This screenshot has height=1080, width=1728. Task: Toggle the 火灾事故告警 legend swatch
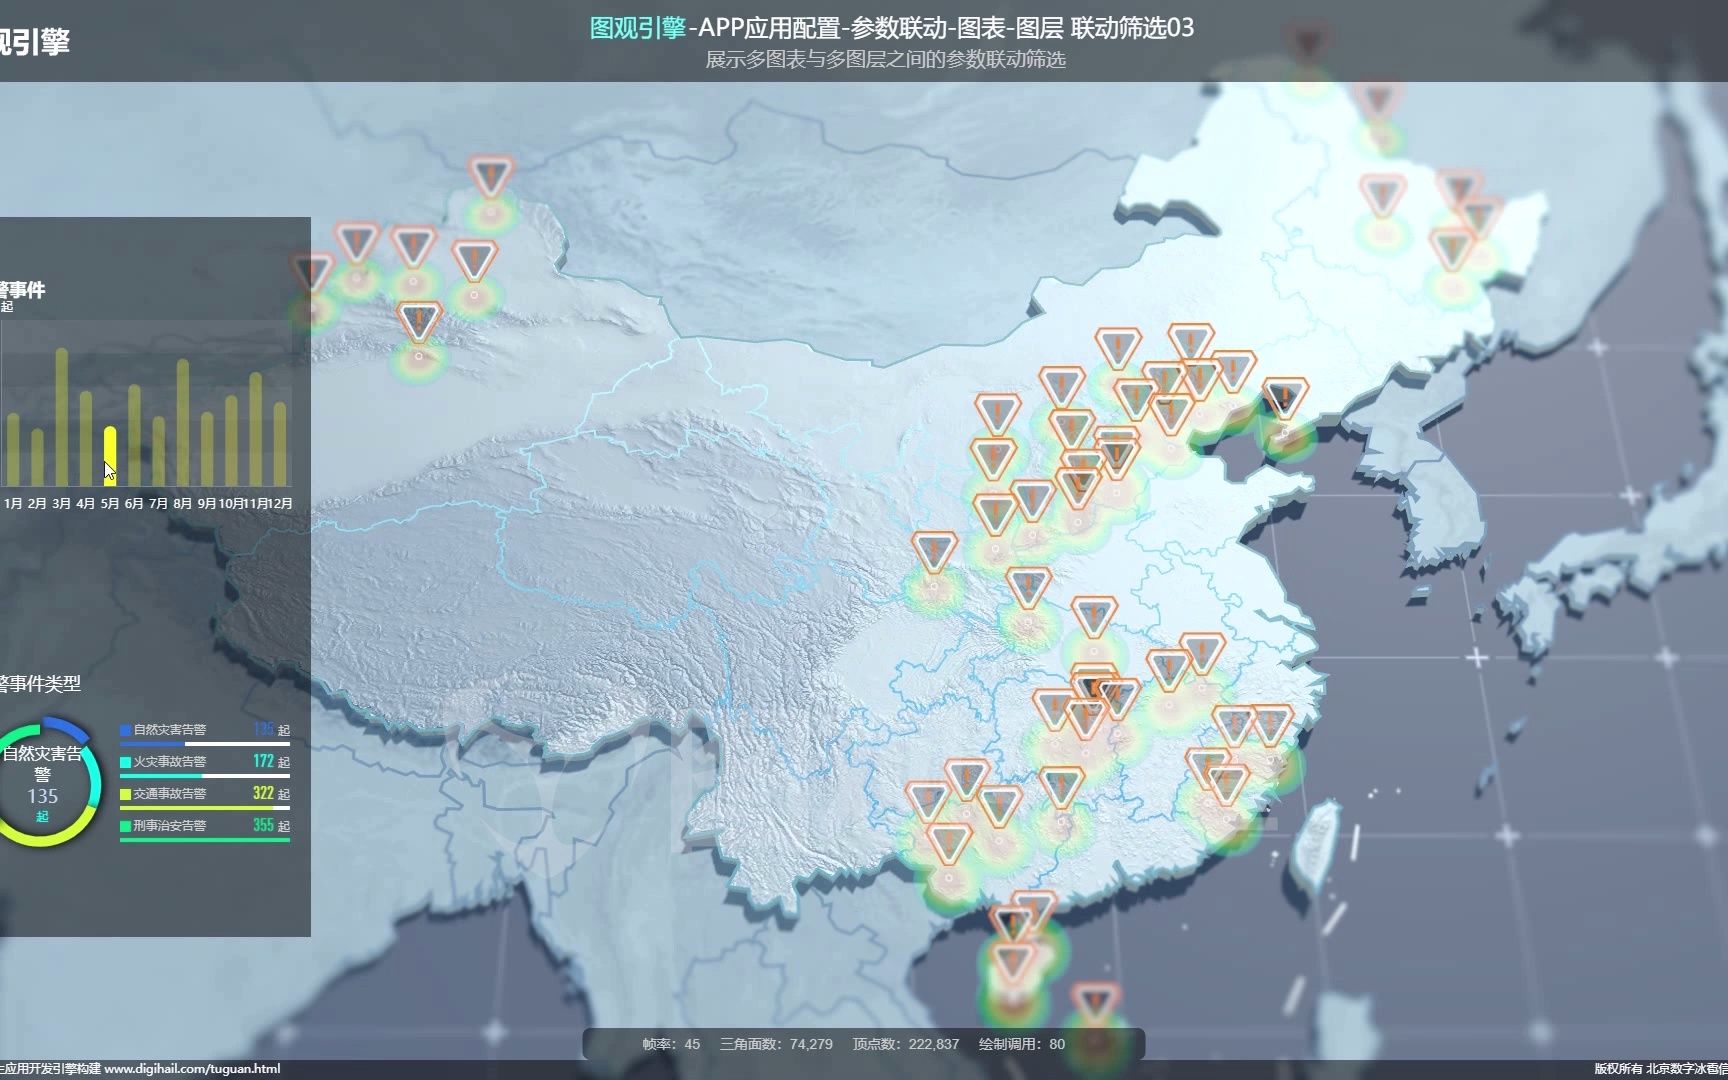click(123, 761)
